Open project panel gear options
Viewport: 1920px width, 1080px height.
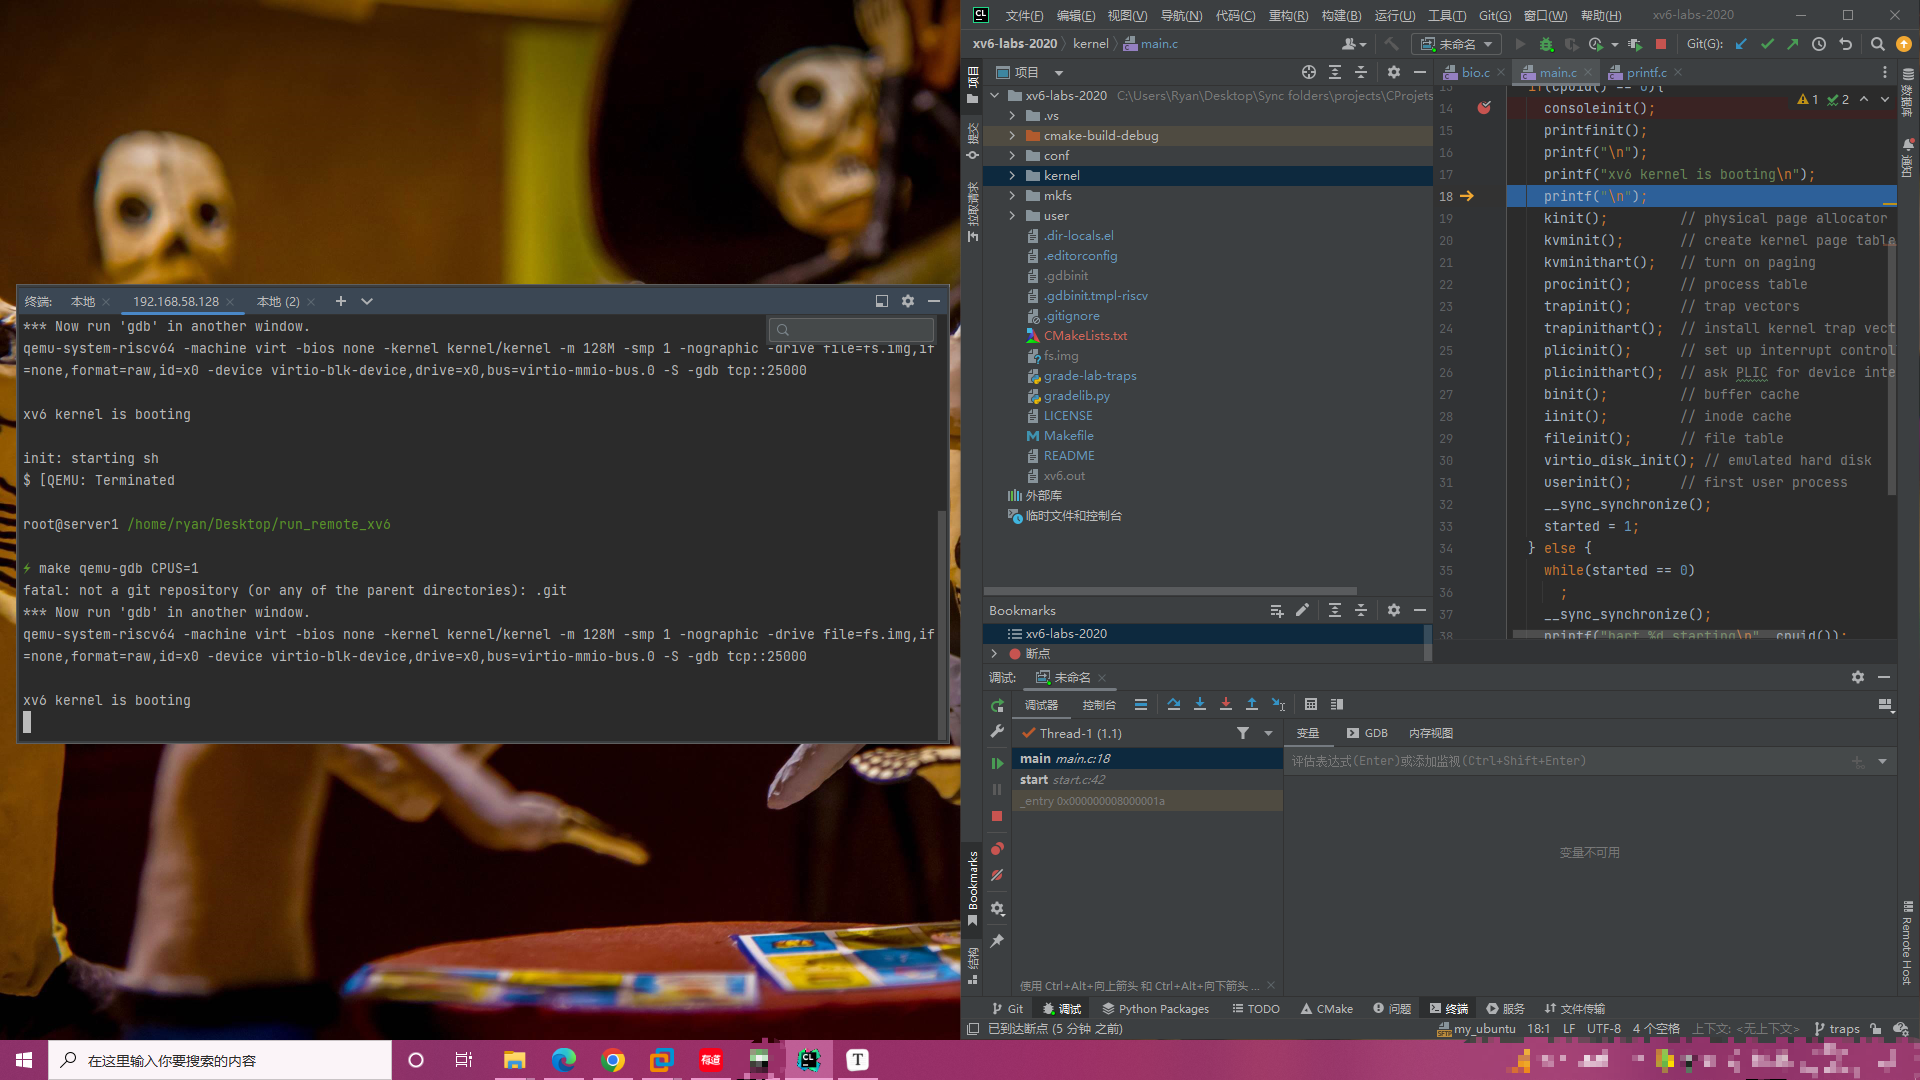pos(1394,72)
